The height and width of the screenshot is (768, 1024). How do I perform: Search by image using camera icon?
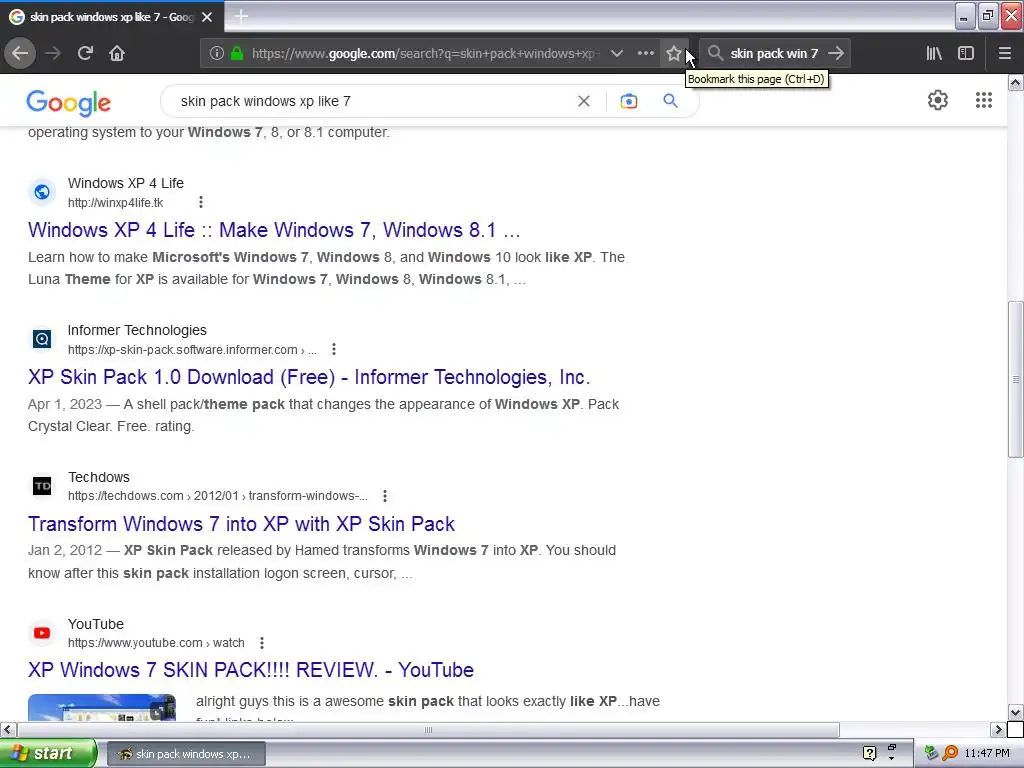pyautogui.click(x=628, y=101)
